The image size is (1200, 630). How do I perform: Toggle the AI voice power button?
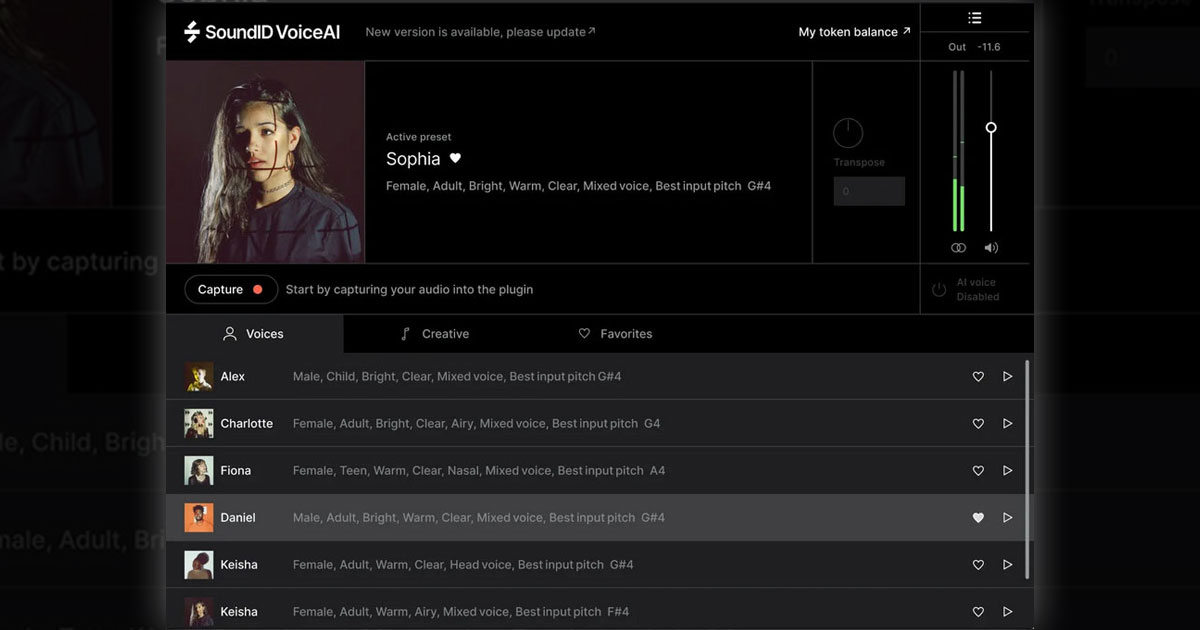point(939,290)
